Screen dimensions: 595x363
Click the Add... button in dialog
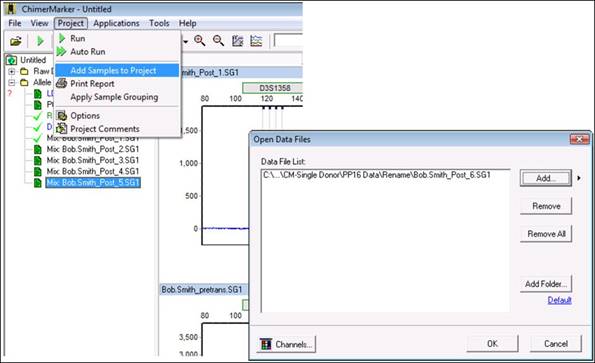pos(546,178)
